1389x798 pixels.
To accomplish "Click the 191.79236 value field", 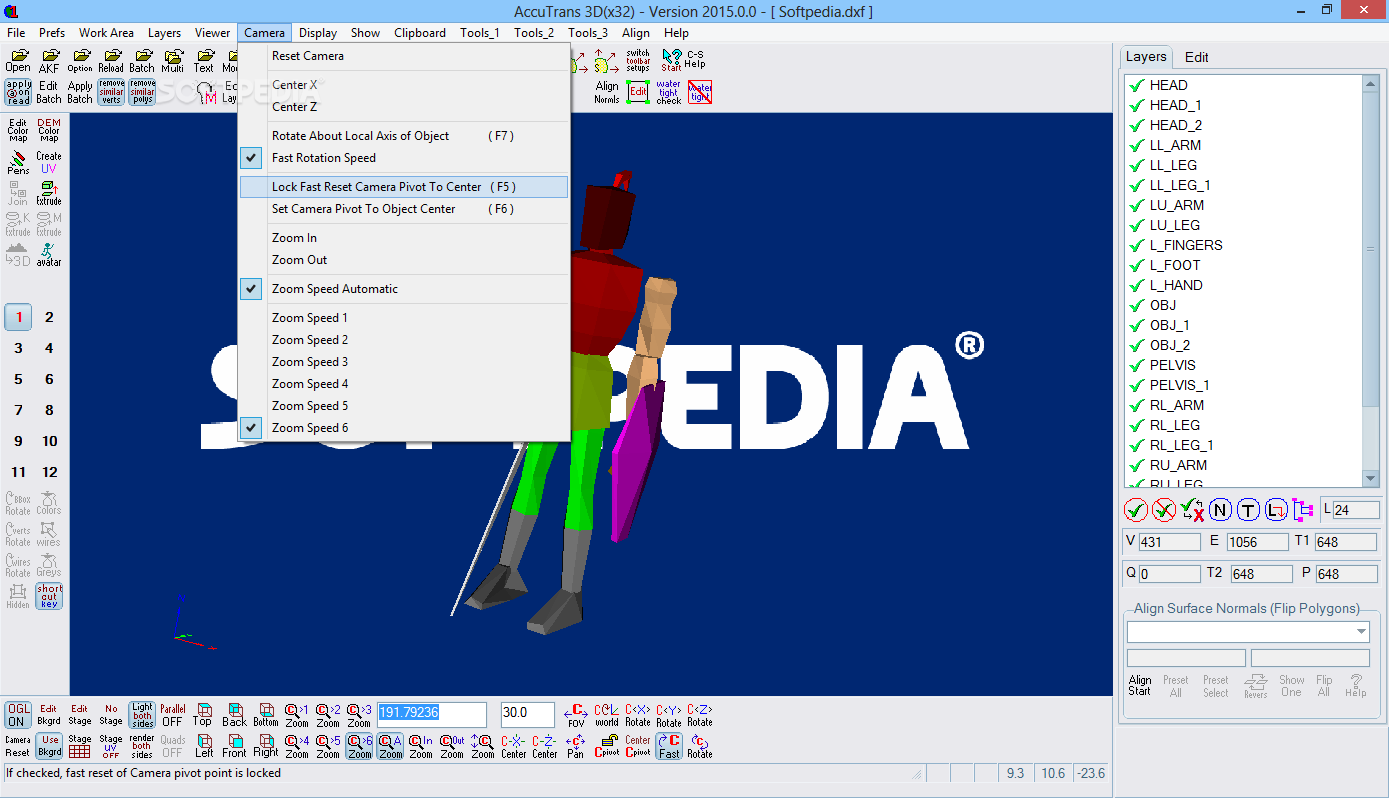I will point(431,715).
